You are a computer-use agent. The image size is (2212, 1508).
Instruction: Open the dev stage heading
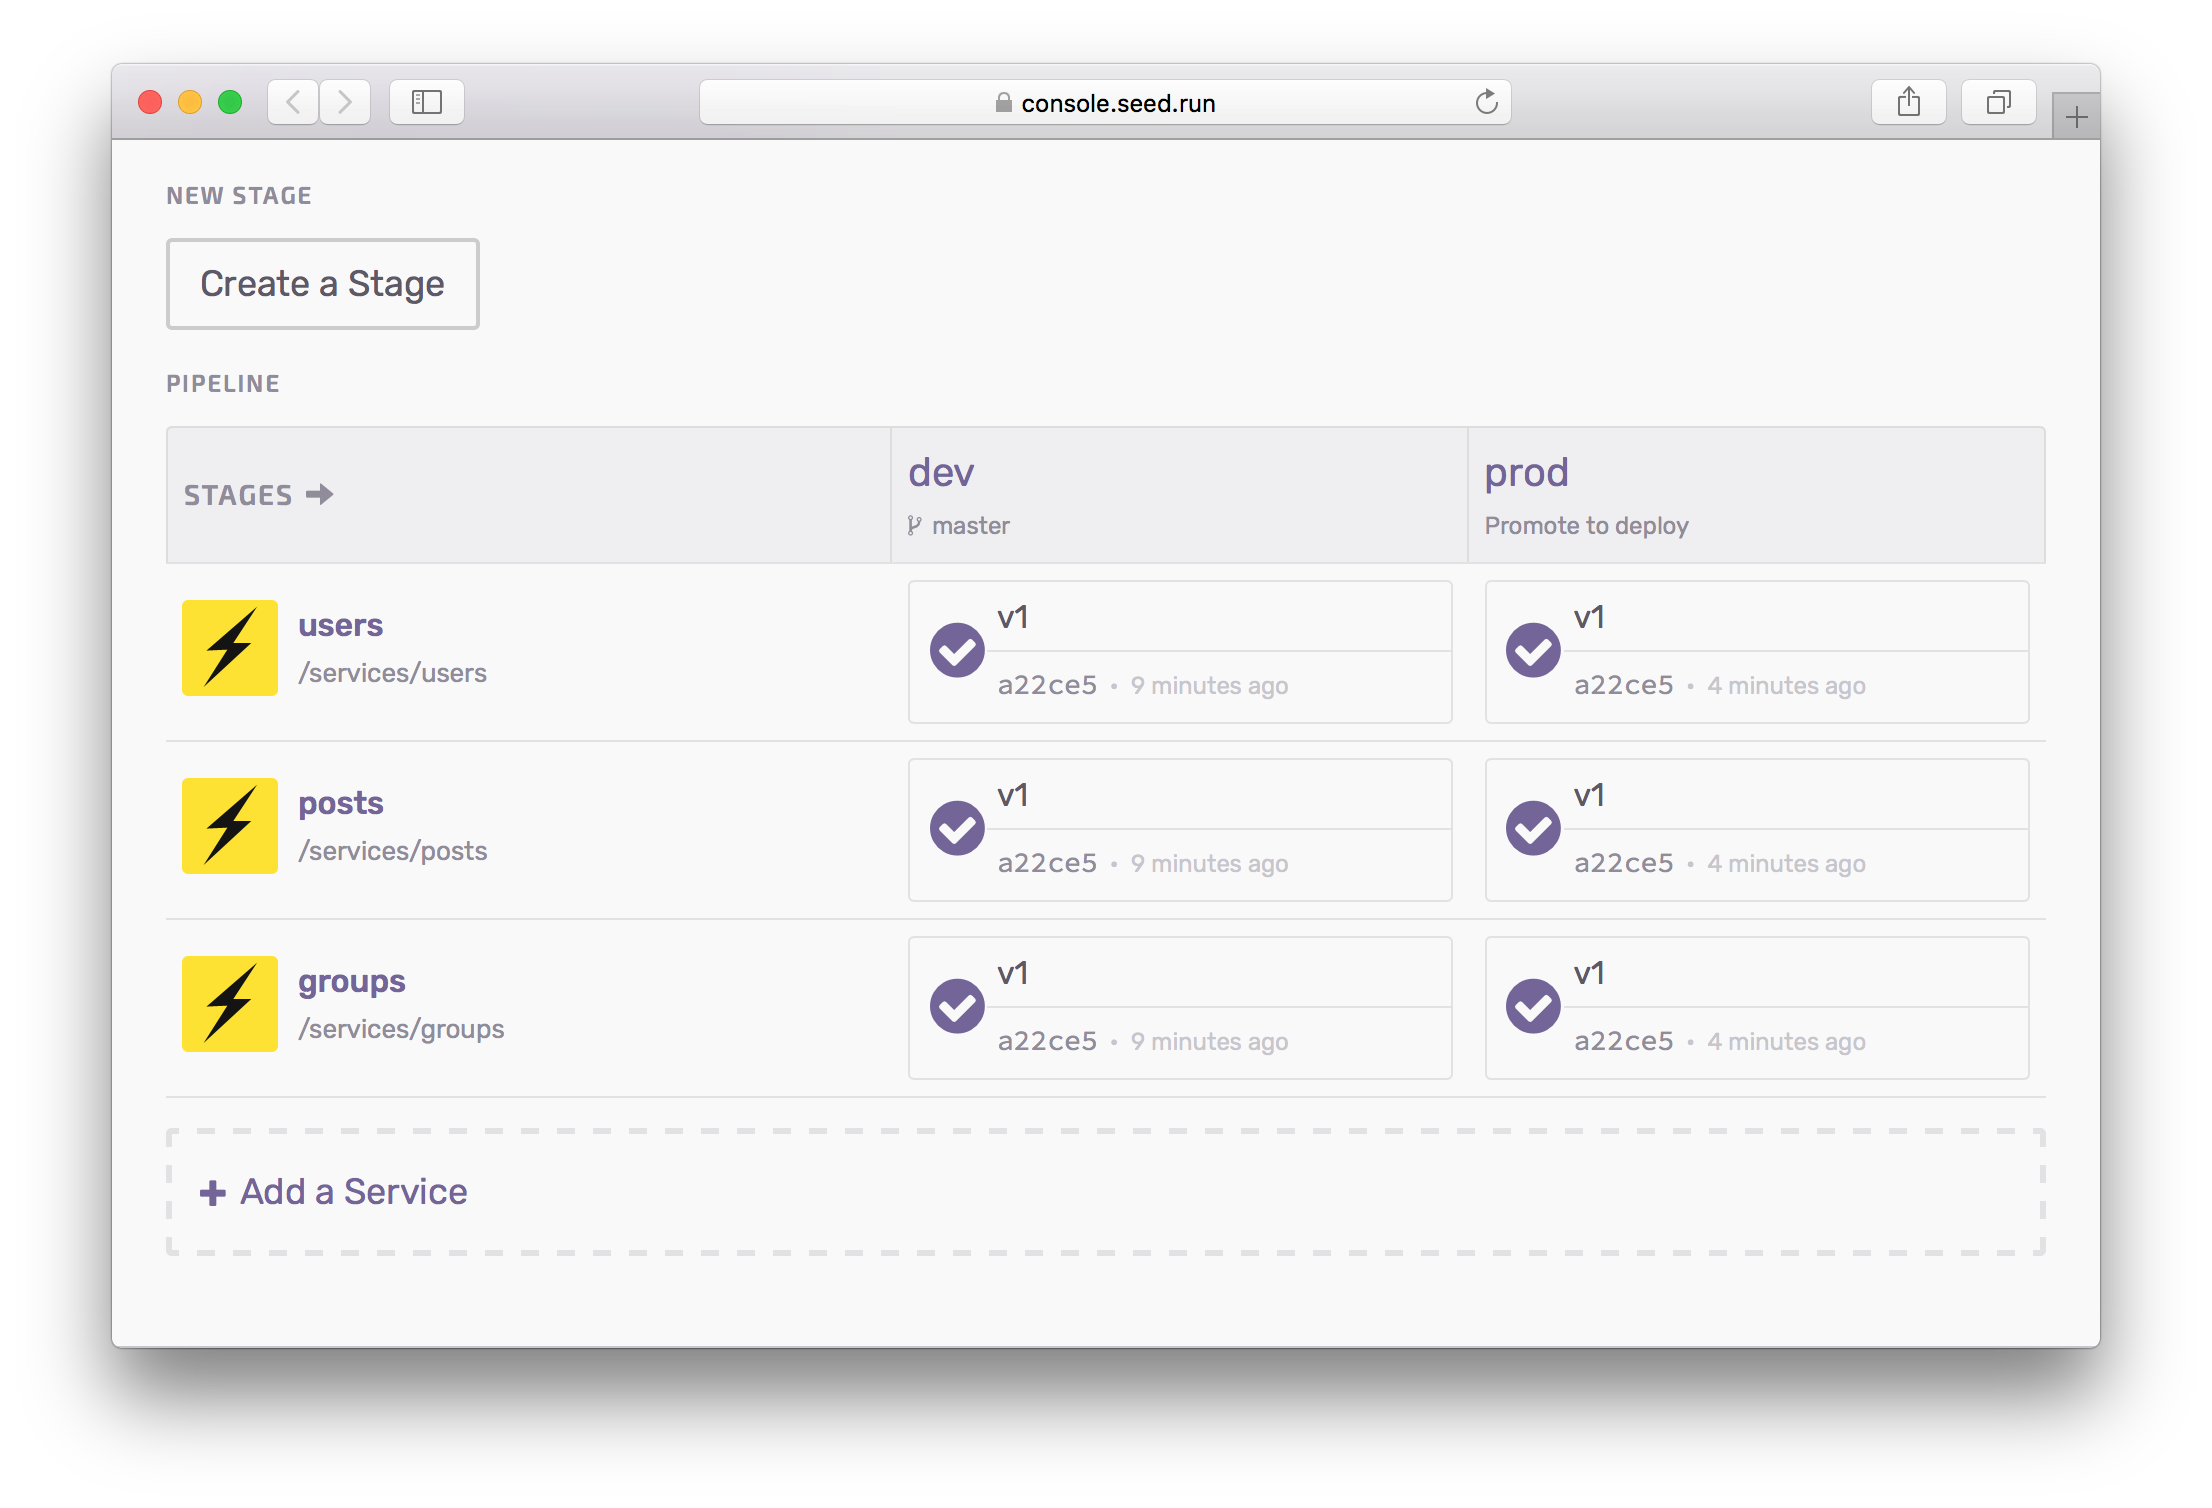coord(941,473)
